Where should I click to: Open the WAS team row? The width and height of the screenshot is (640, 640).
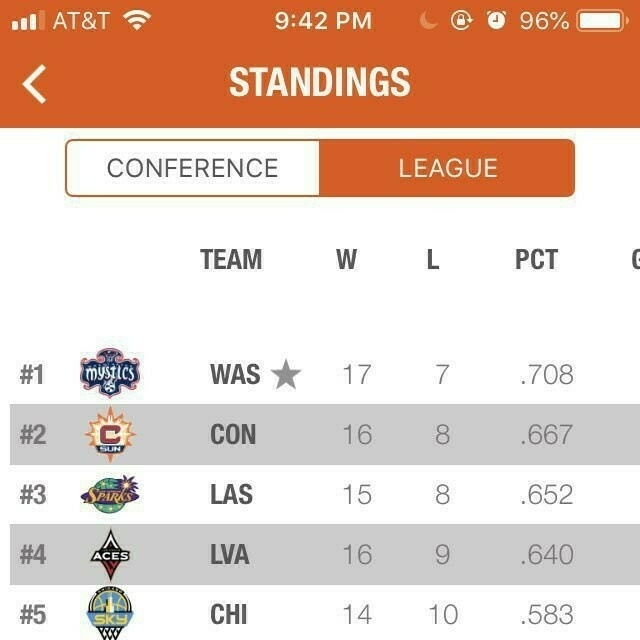click(235, 375)
